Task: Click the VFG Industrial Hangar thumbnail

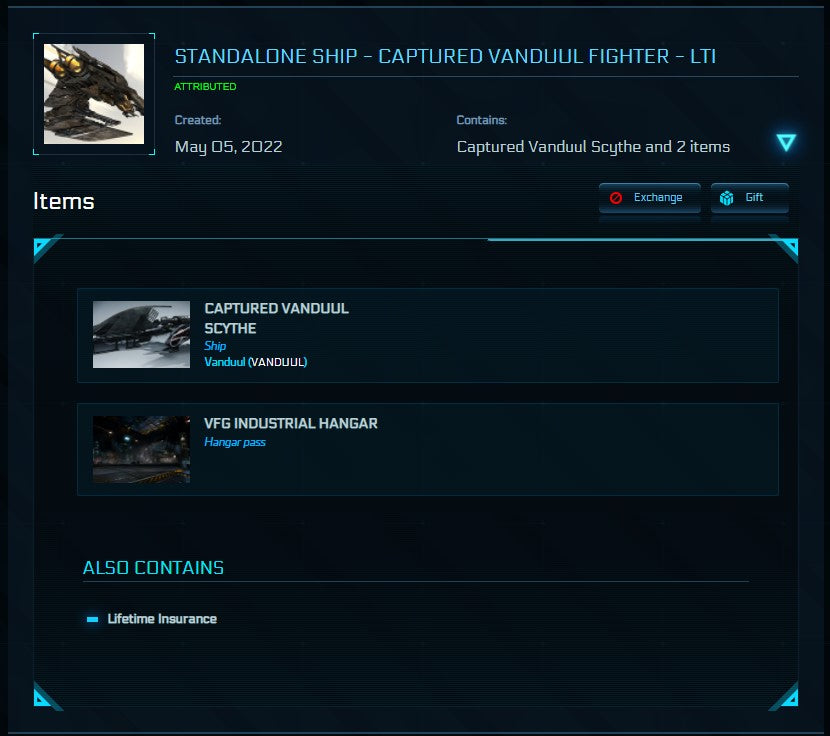Action: point(141,449)
